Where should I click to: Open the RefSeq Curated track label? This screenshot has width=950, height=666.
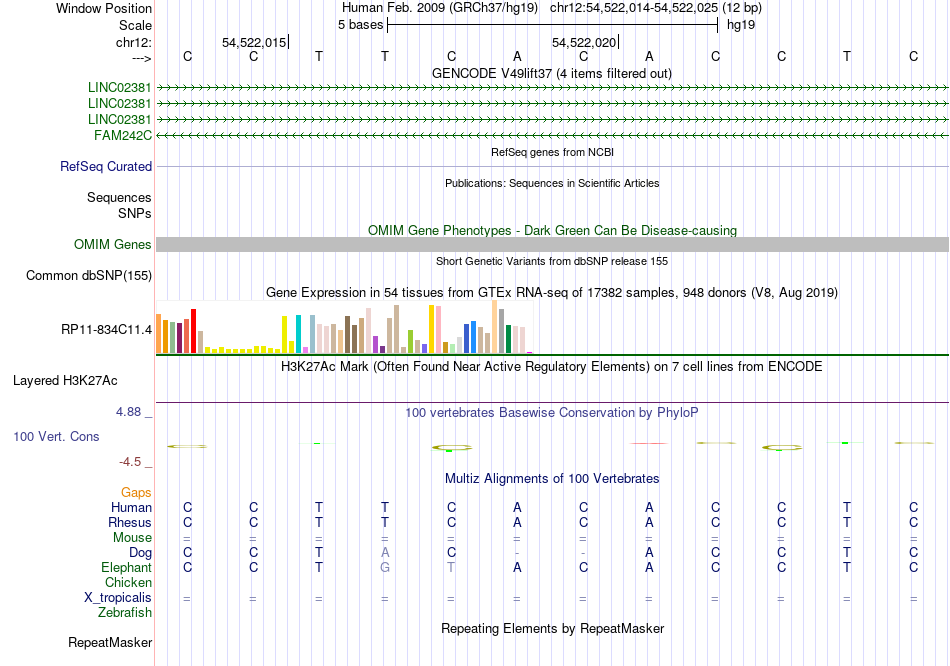105,166
